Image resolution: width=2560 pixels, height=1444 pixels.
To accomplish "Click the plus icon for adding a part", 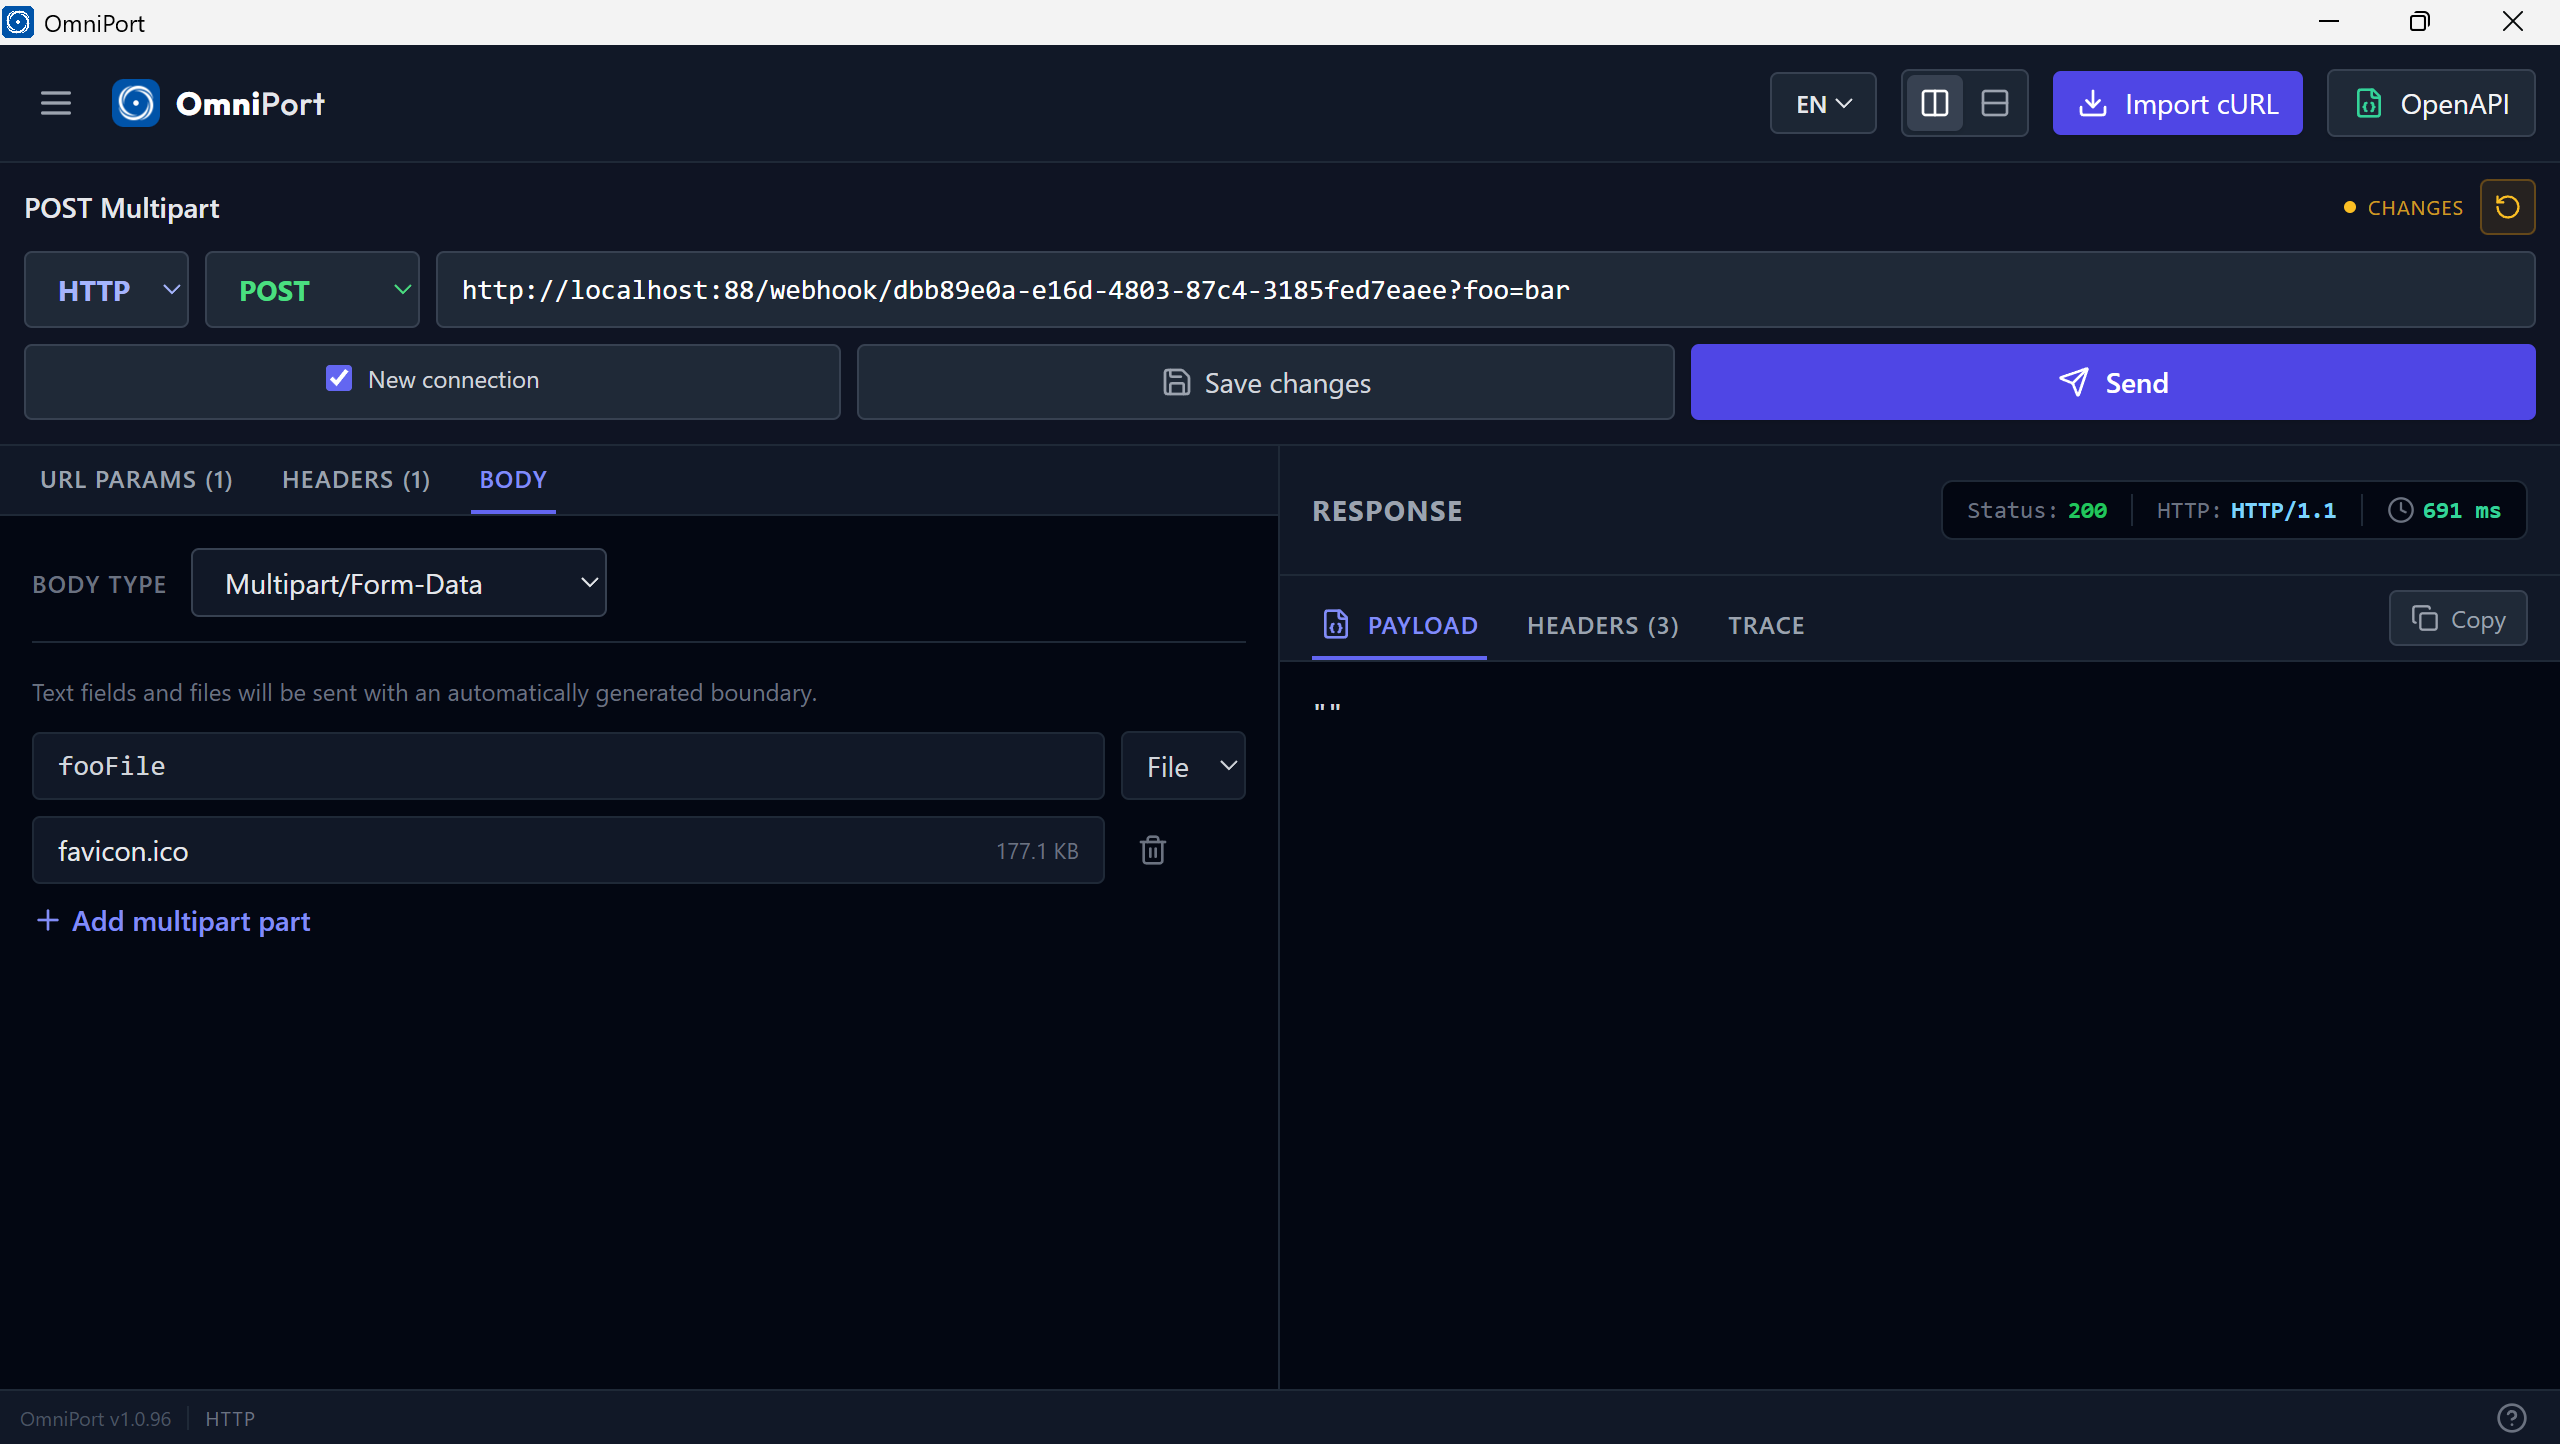I will click(47, 920).
